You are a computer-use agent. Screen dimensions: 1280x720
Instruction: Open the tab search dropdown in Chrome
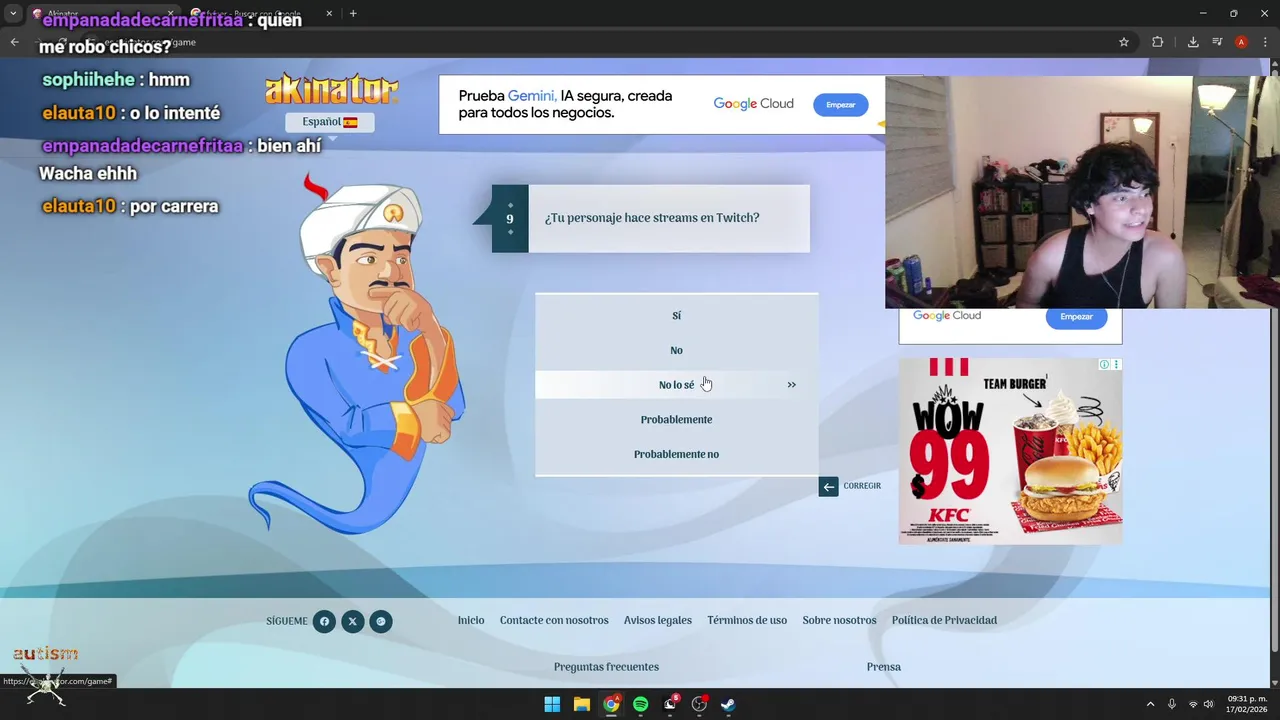click(13, 14)
